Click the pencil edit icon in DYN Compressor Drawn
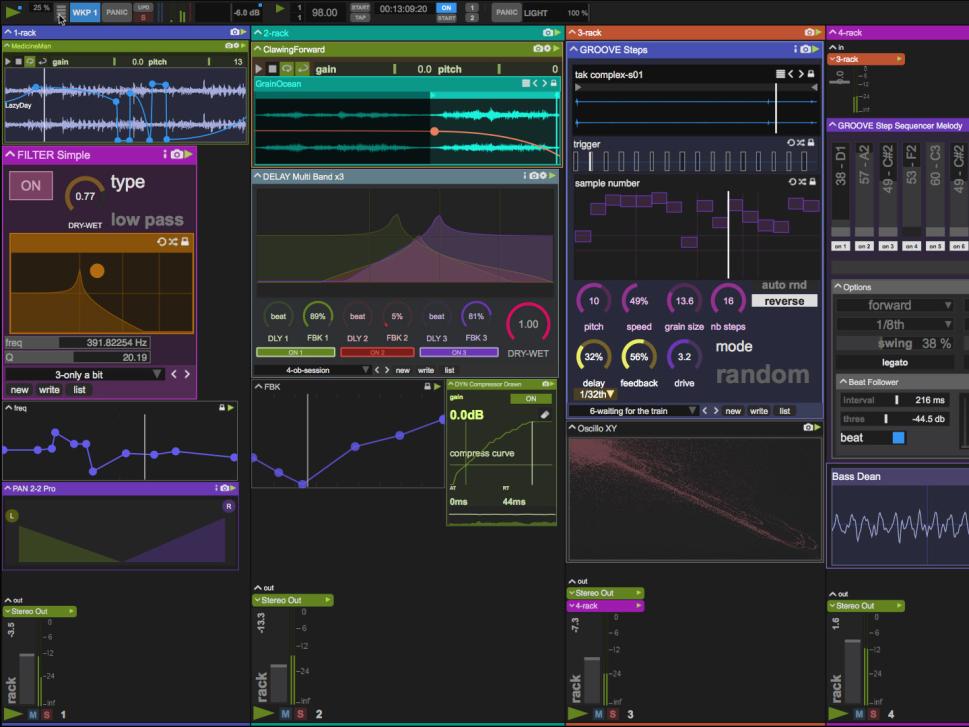 (546, 414)
